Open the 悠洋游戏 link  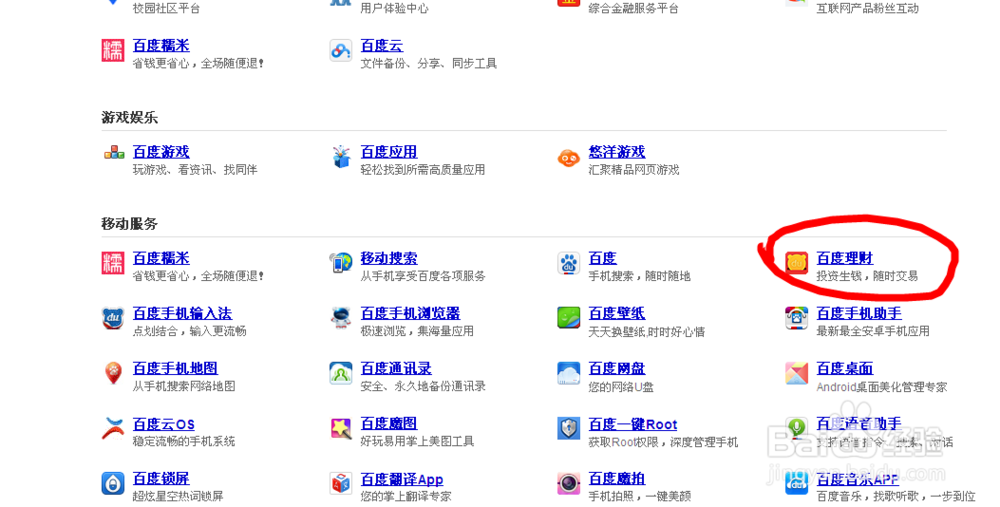pos(617,152)
